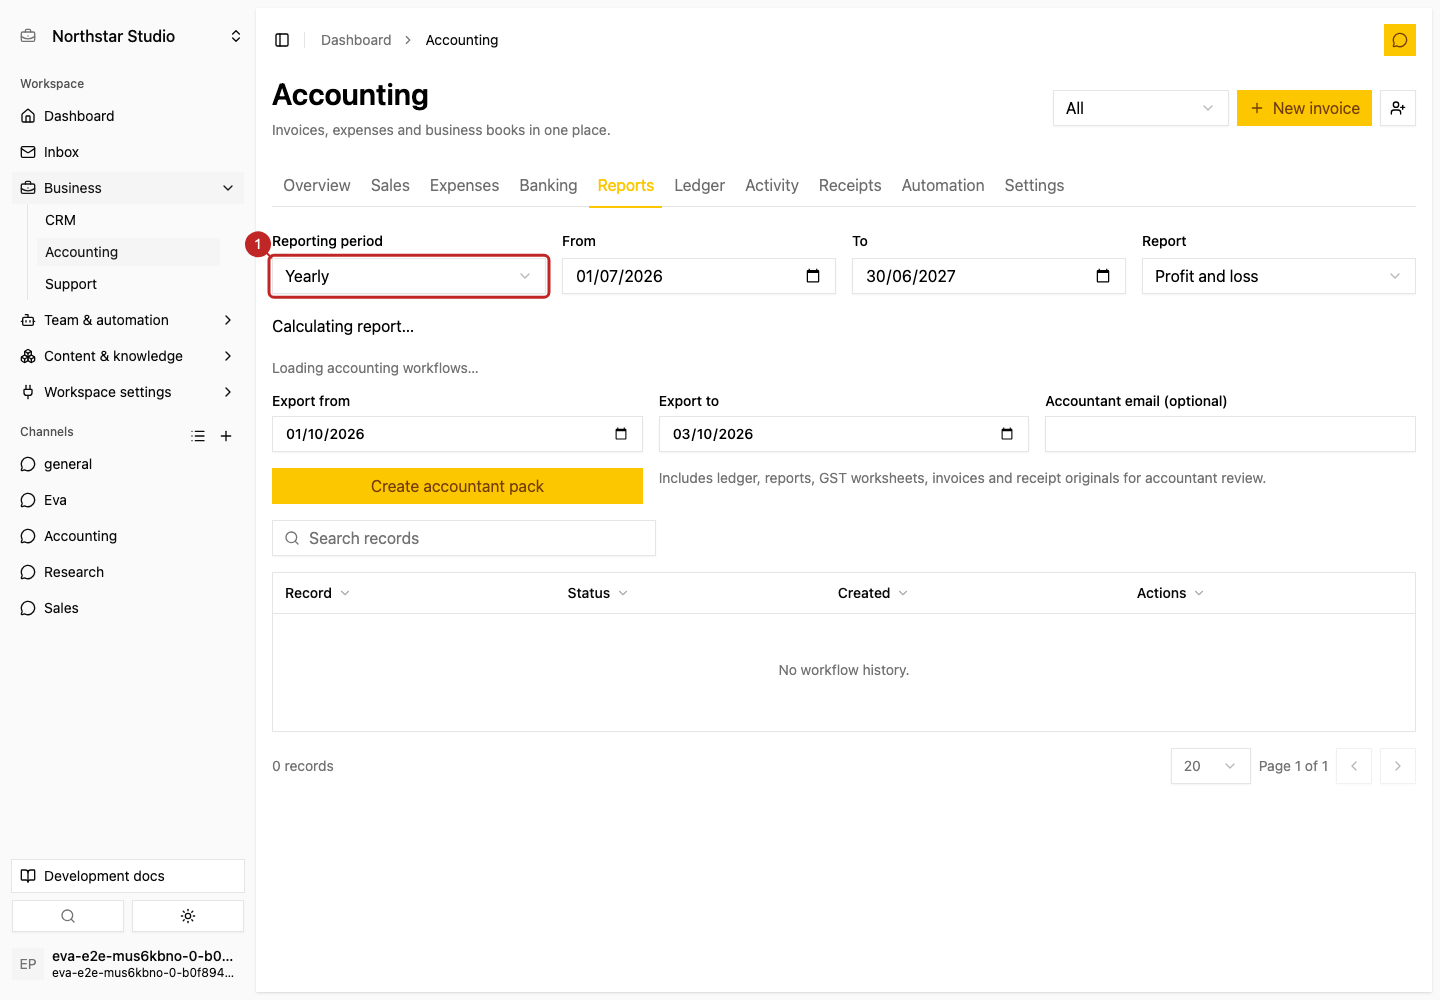1440x1000 pixels.
Task: Click the add user icon button
Action: (x=1398, y=108)
